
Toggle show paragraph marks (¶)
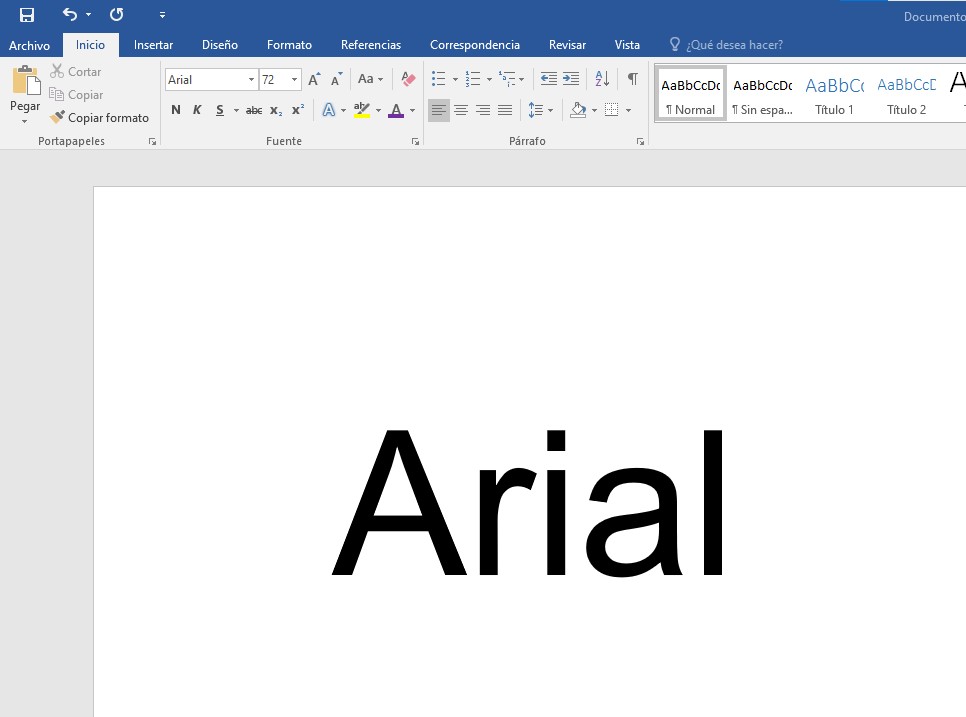[x=632, y=79]
